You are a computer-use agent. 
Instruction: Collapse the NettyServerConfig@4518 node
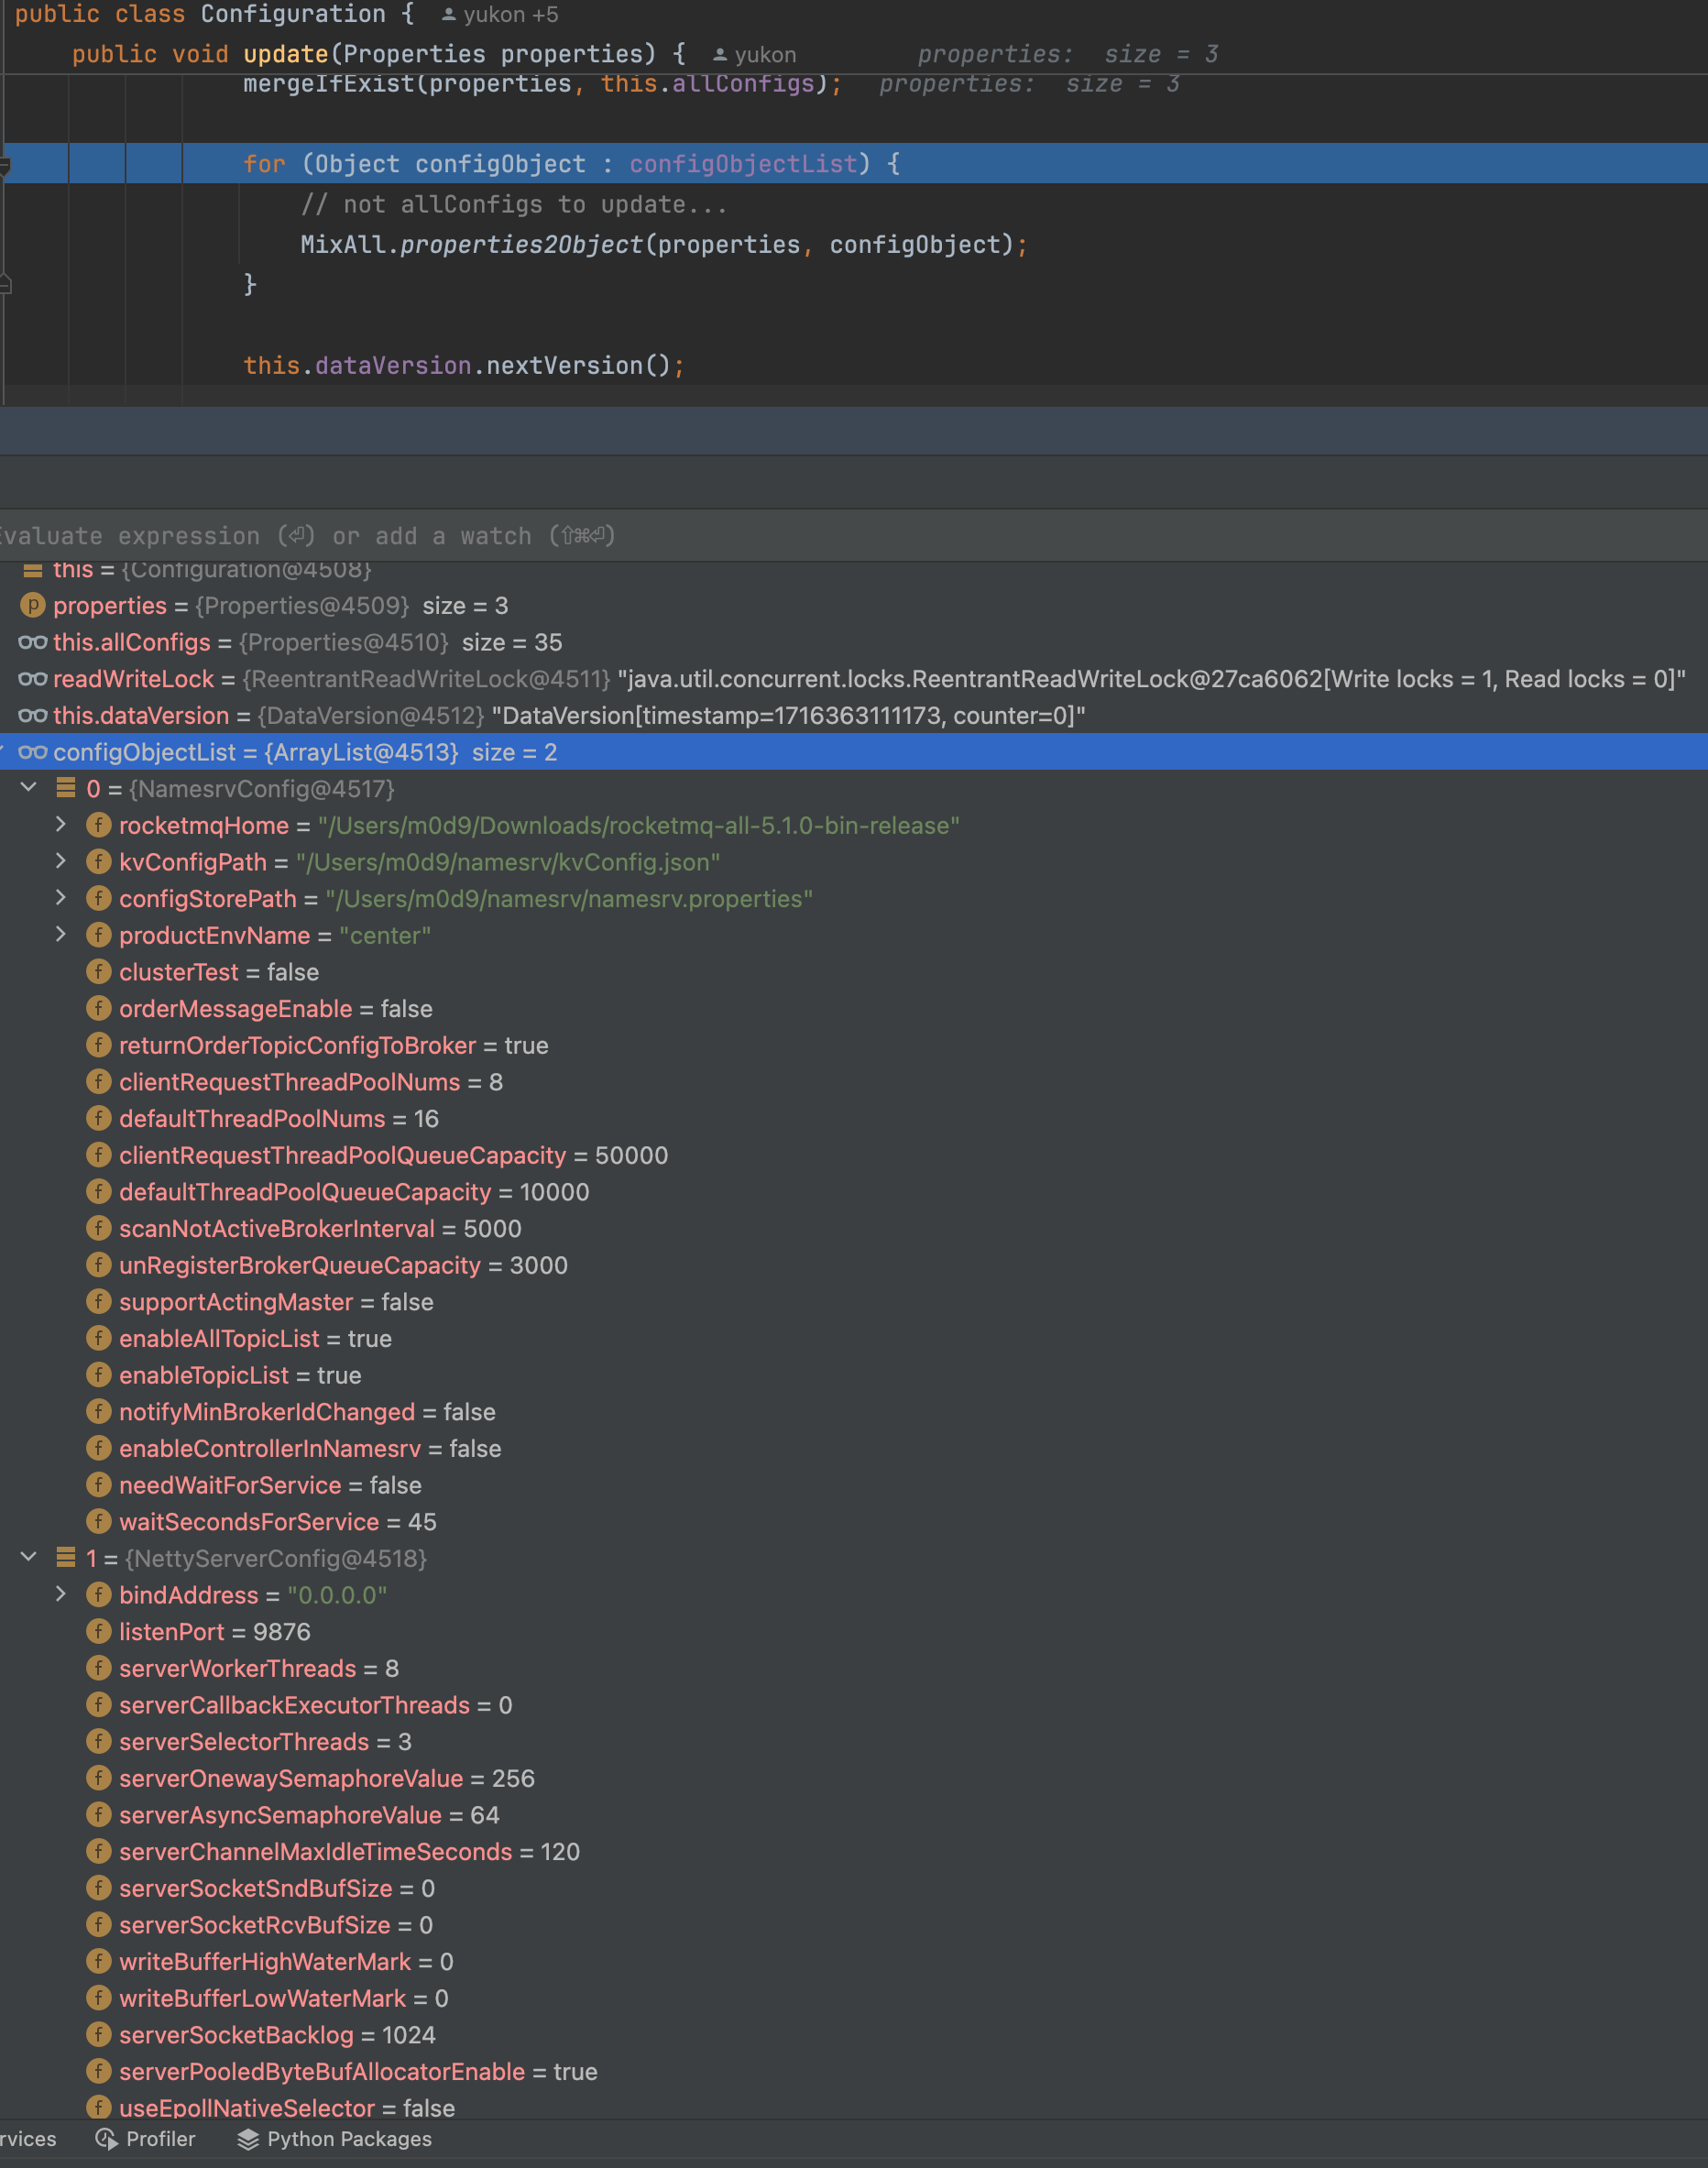point(29,1557)
